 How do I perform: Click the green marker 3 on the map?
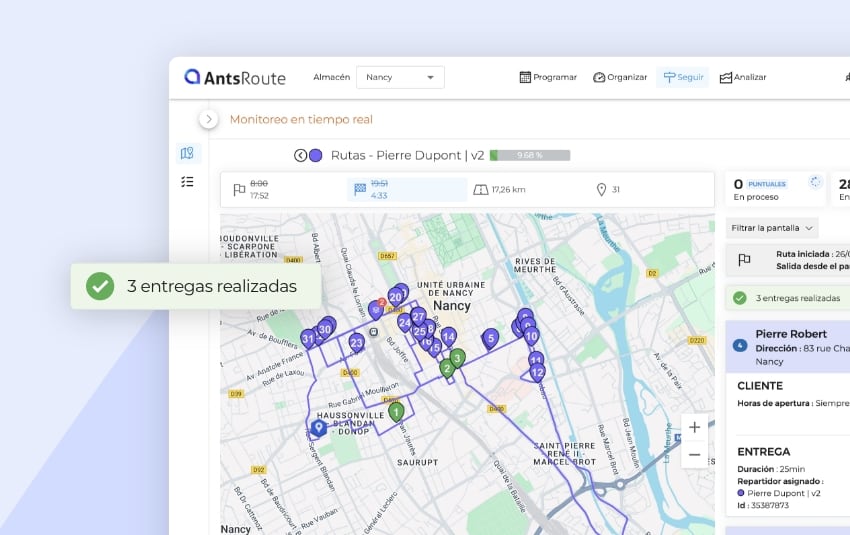pyautogui.click(x=457, y=357)
